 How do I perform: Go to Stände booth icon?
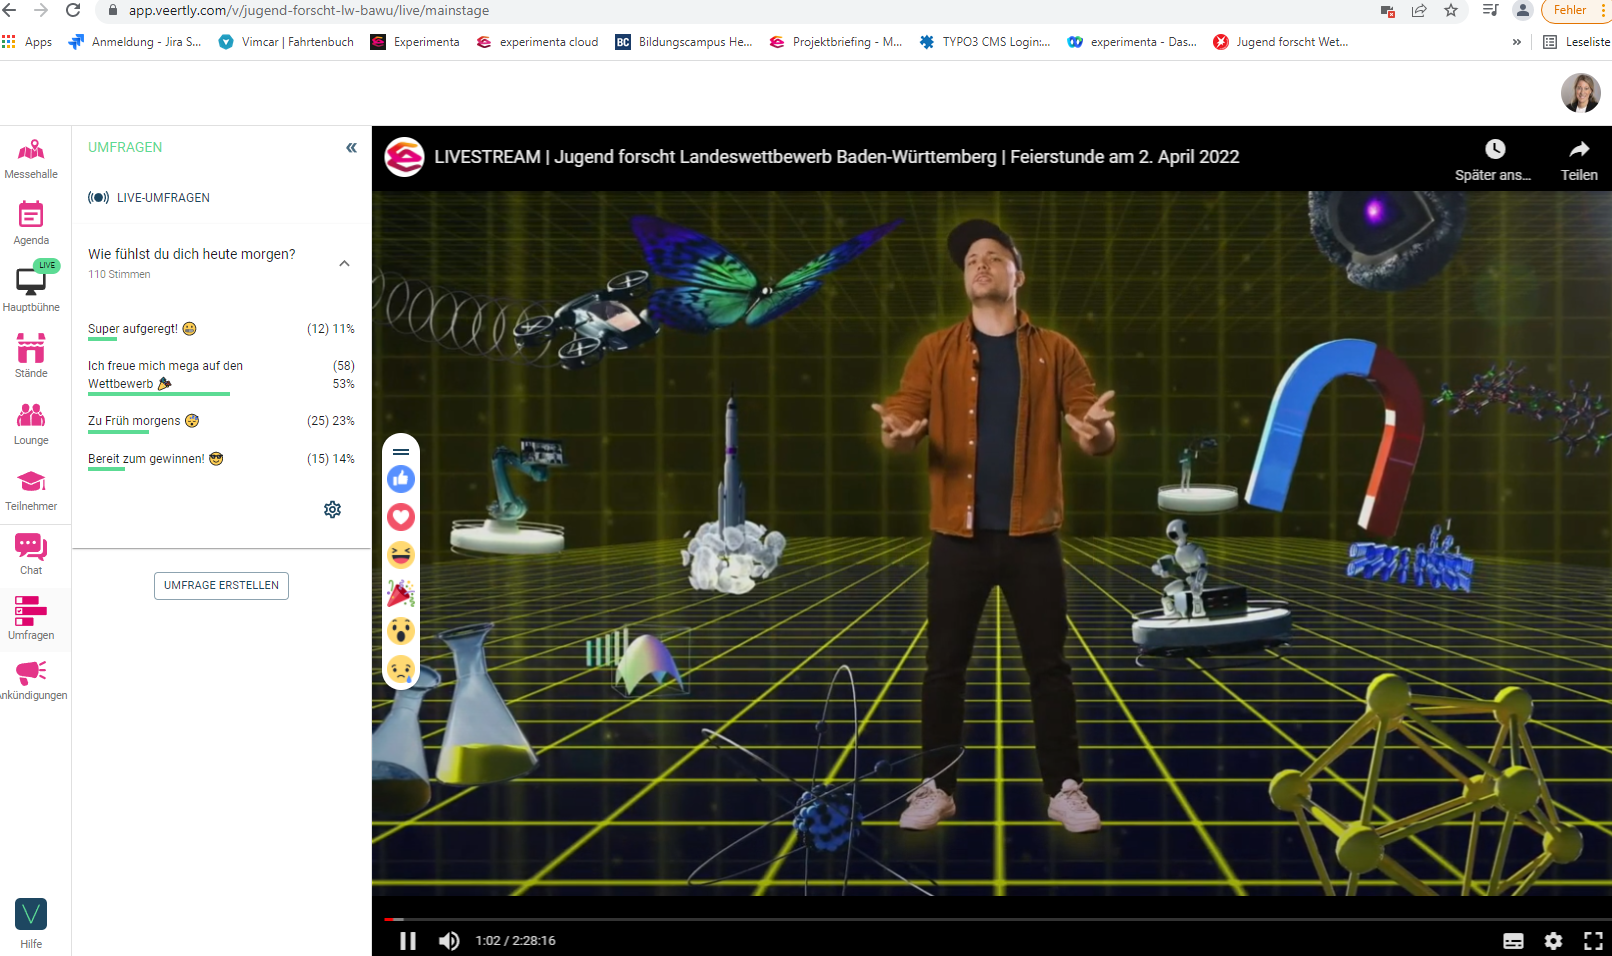tap(31, 350)
